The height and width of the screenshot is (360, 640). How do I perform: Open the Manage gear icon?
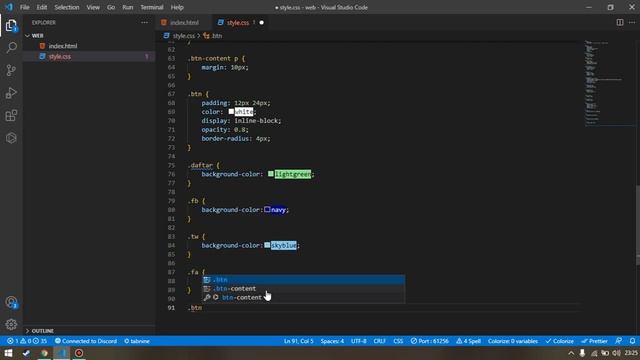pyautogui.click(x=11, y=324)
